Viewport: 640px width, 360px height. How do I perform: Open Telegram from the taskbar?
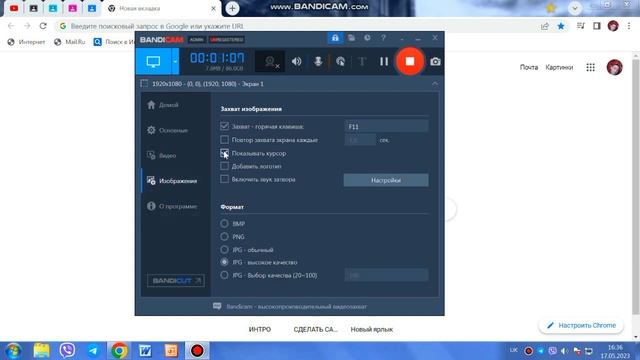pos(93,350)
